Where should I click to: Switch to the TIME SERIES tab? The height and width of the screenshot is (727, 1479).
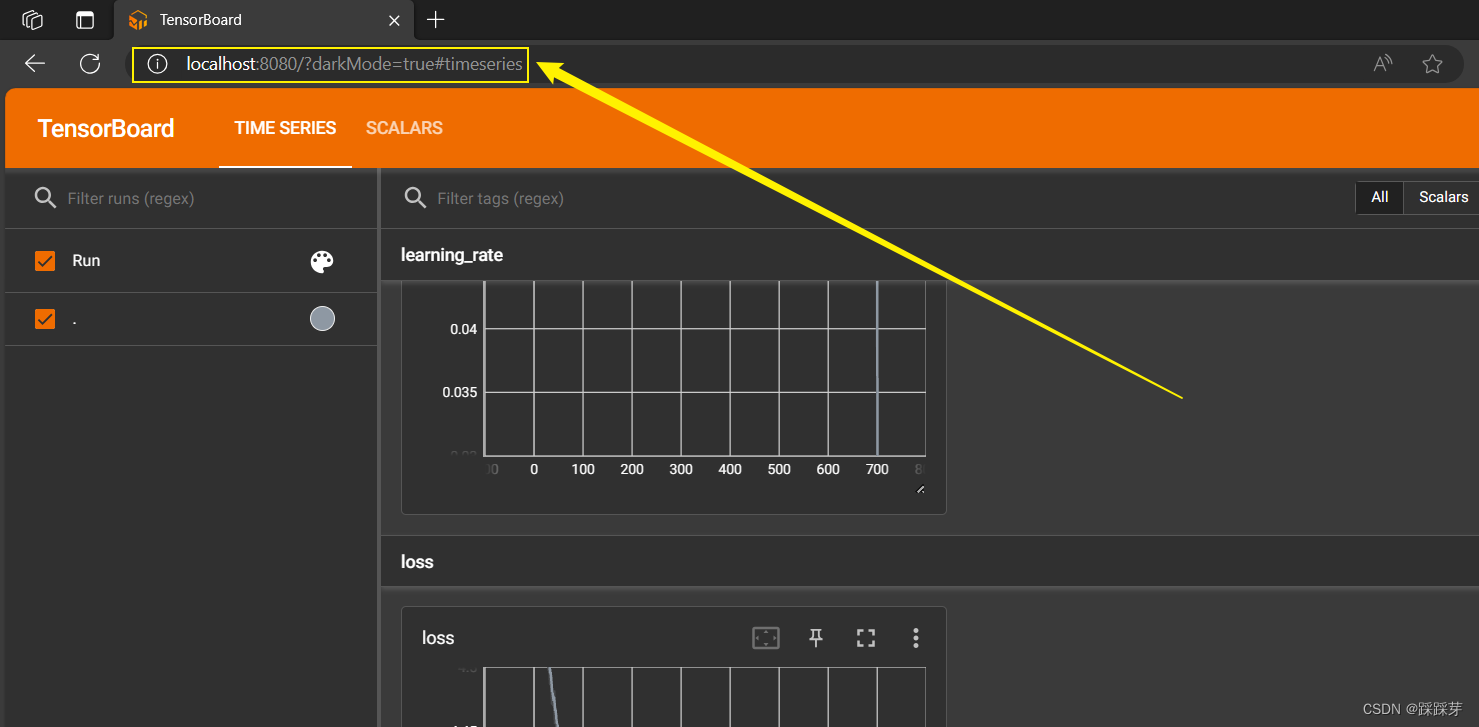tap(285, 128)
